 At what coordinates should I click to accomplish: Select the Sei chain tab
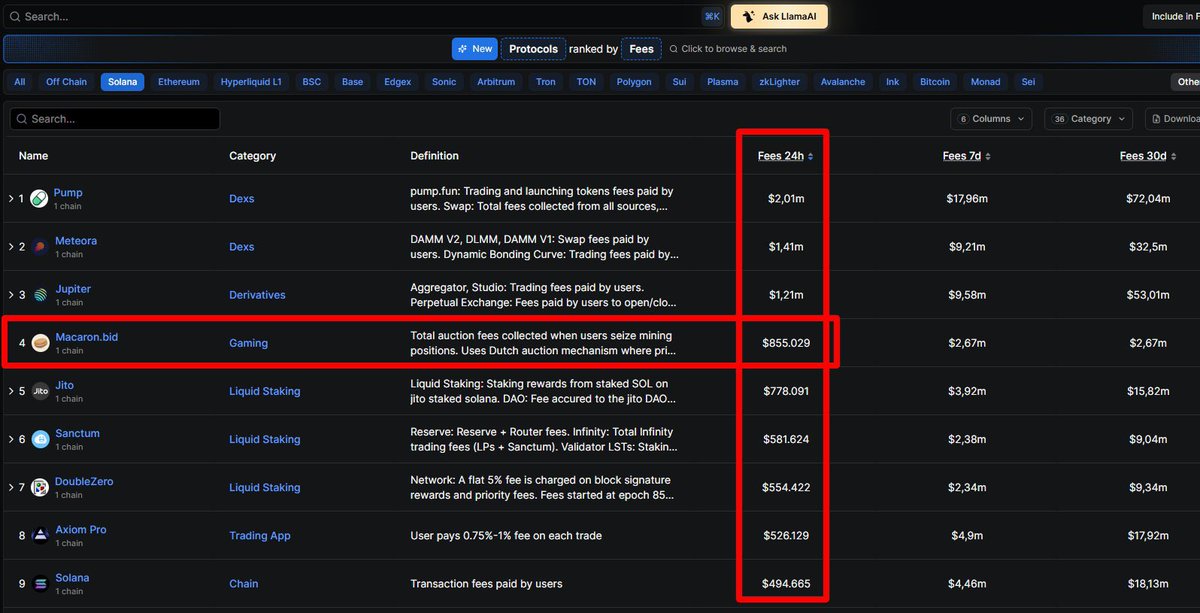coord(1027,82)
